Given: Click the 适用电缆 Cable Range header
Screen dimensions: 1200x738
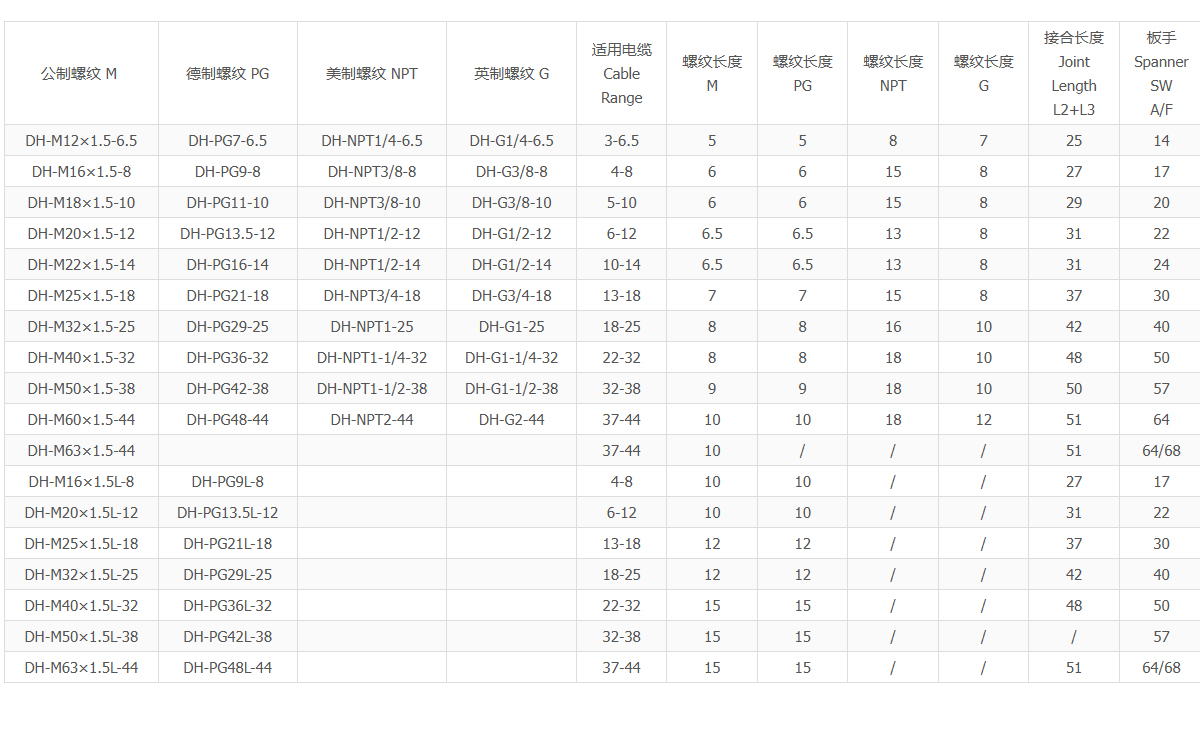Looking at the screenshot, I should (x=621, y=74).
